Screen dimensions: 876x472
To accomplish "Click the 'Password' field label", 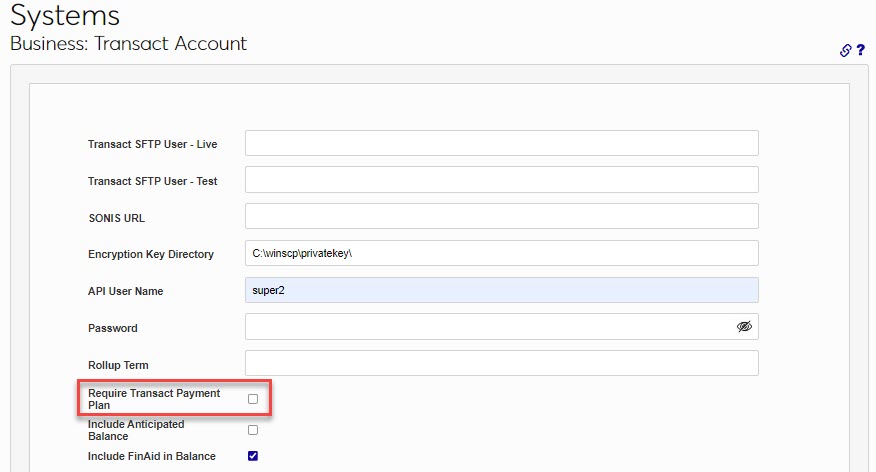I will (x=113, y=328).
